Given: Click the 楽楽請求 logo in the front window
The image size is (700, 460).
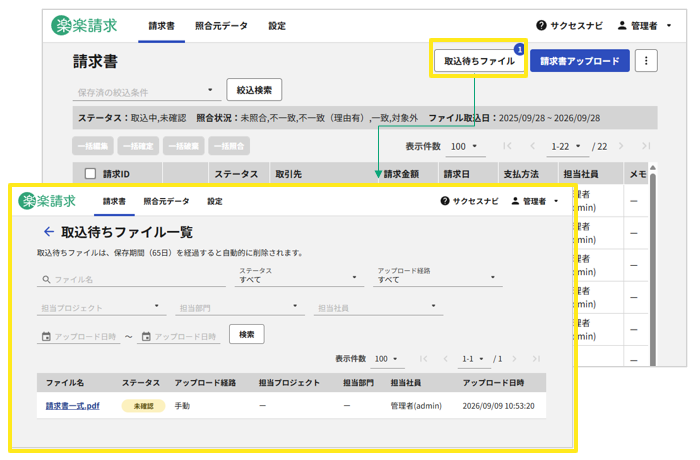Looking at the screenshot, I should (47, 201).
